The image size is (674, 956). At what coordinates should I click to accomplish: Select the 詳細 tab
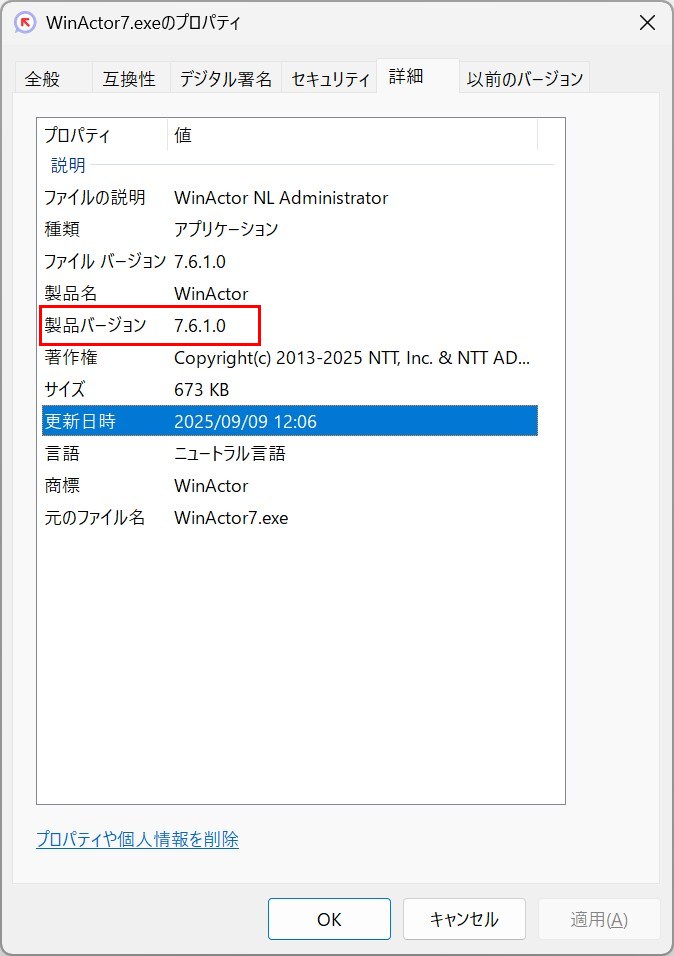pos(418,76)
